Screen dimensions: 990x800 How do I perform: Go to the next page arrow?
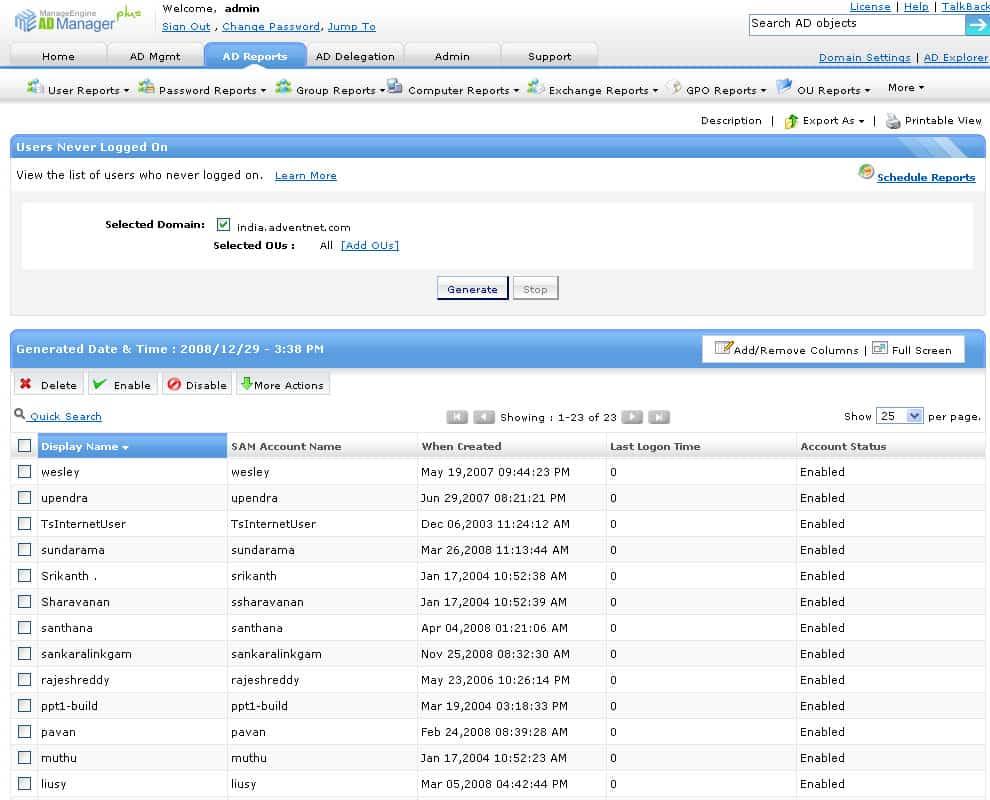click(x=632, y=417)
